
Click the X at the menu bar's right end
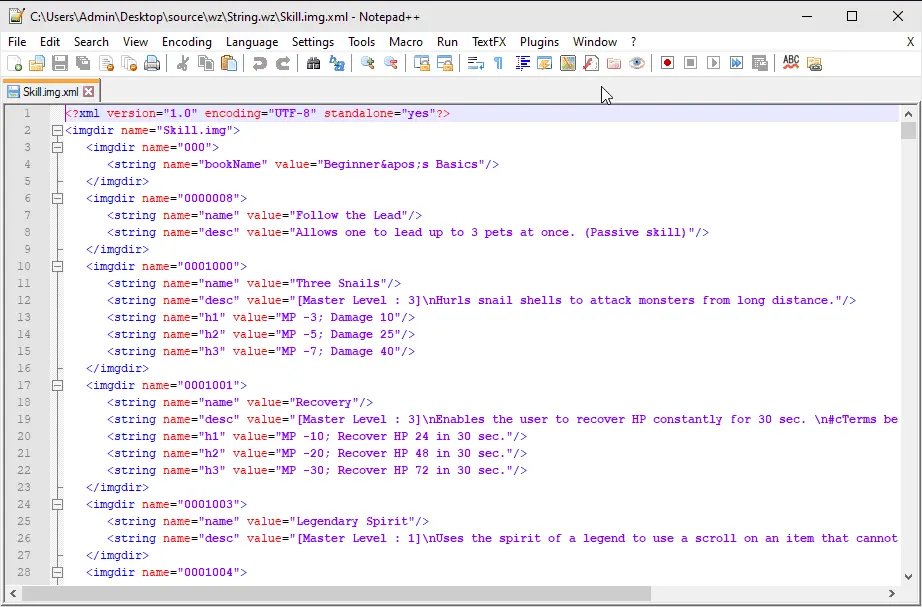910,42
